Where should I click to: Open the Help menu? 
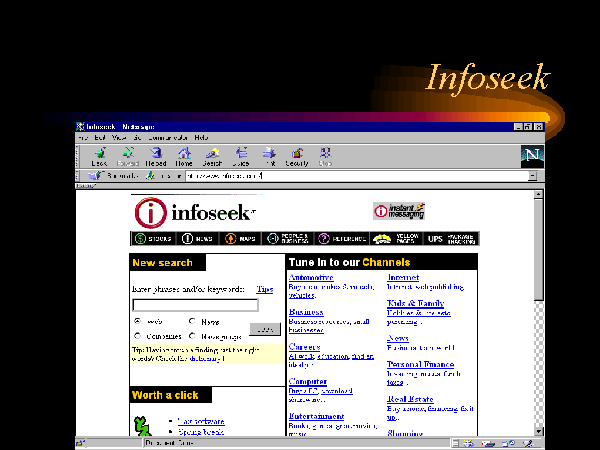201,137
